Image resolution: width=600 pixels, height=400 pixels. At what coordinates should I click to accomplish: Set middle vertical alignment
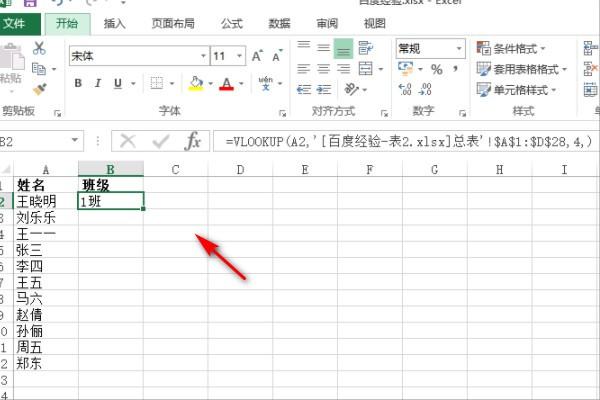pyautogui.click(x=324, y=47)
